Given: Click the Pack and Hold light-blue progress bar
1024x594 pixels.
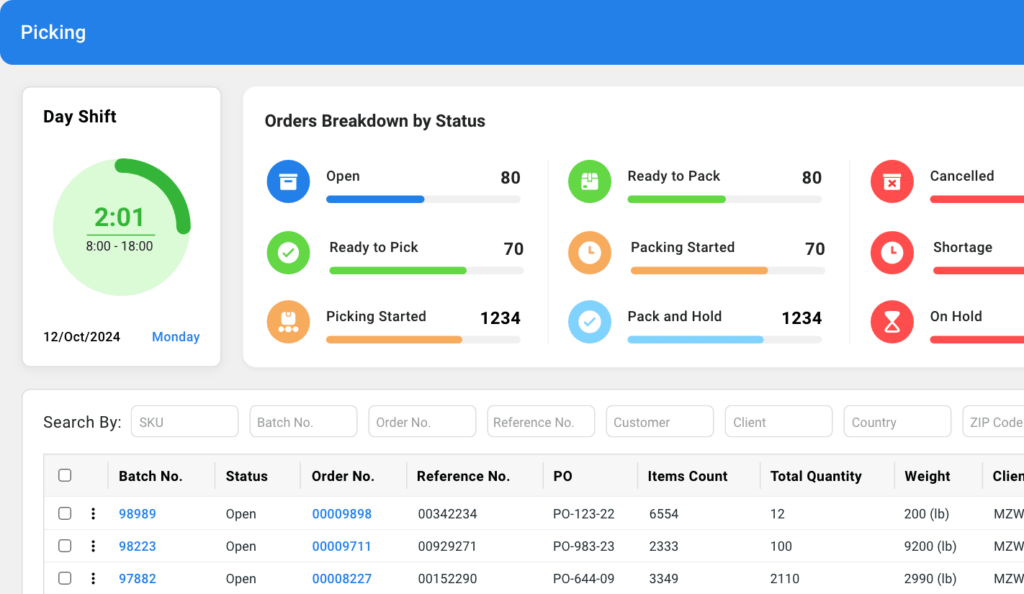Looking at the screenshot, I should tap(724, 339).
